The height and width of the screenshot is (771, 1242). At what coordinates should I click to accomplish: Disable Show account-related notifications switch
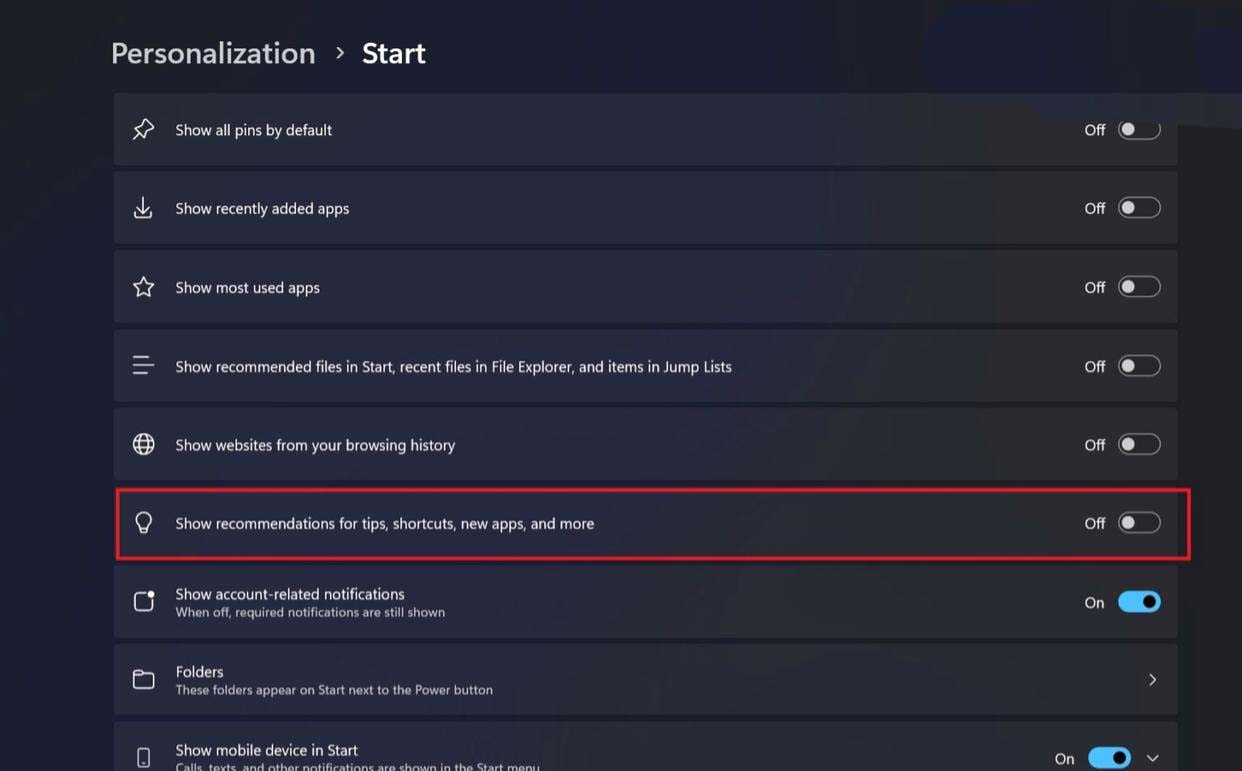tap(1139, 602)
